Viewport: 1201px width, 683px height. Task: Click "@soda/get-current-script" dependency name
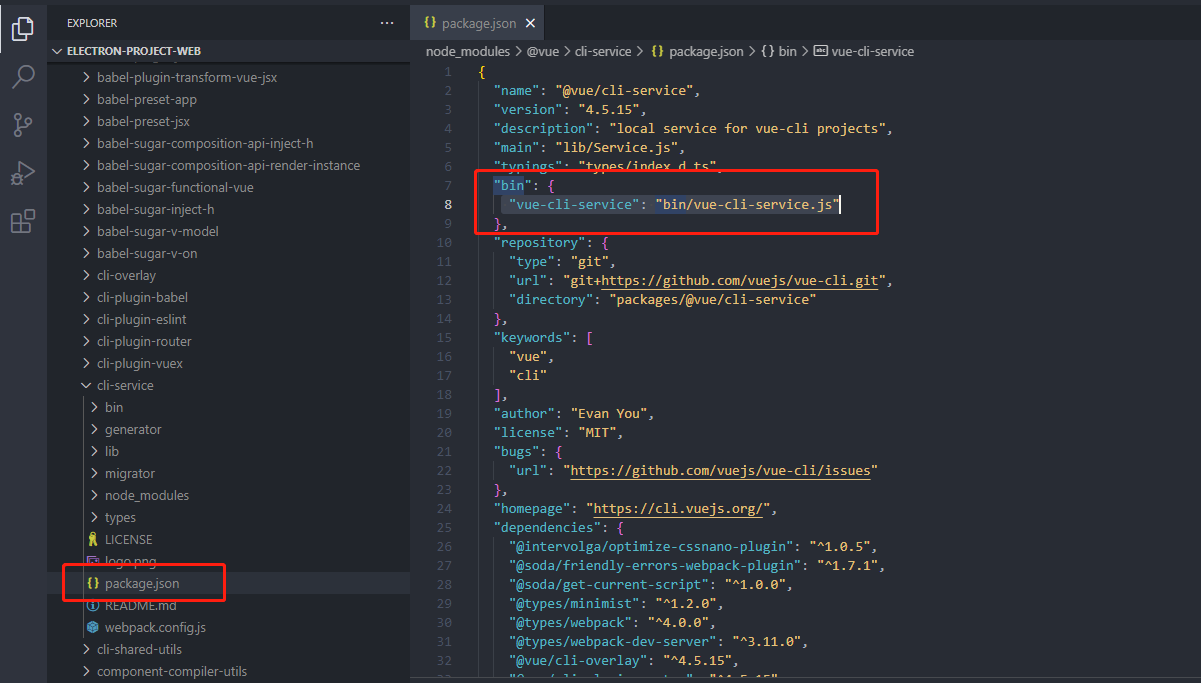[609, 584]
